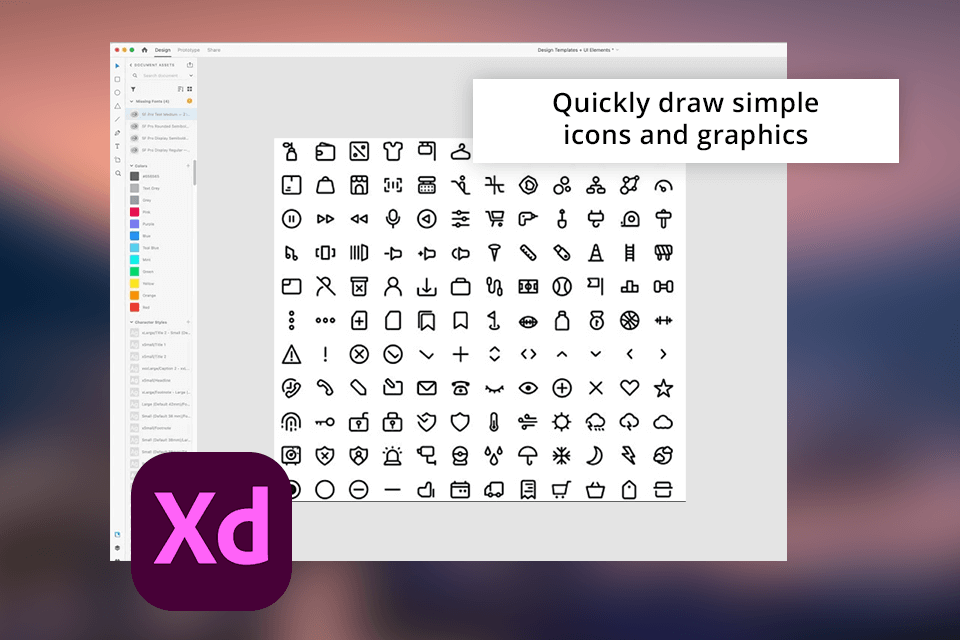Pick the Red color swatch
The height and width of the screenshot is (640, 960).
click(x=135, y=307)
